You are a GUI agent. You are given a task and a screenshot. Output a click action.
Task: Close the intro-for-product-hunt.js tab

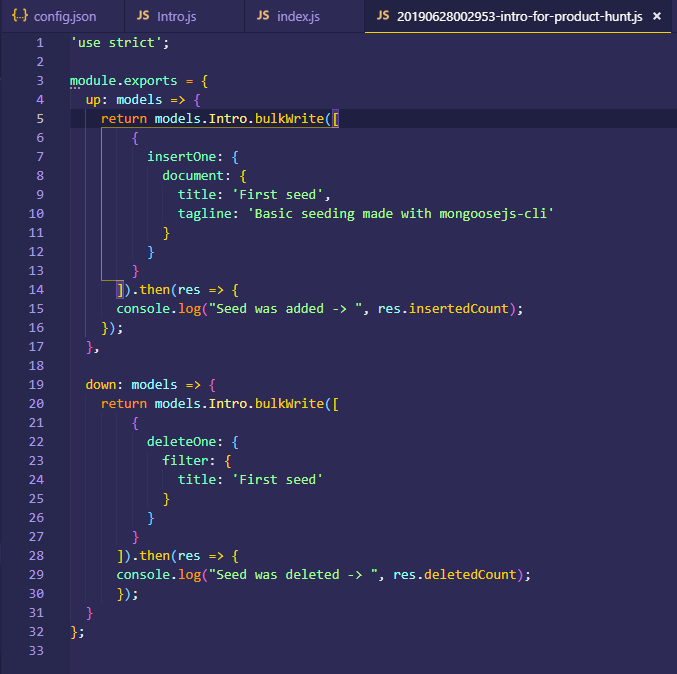(657, 16)
